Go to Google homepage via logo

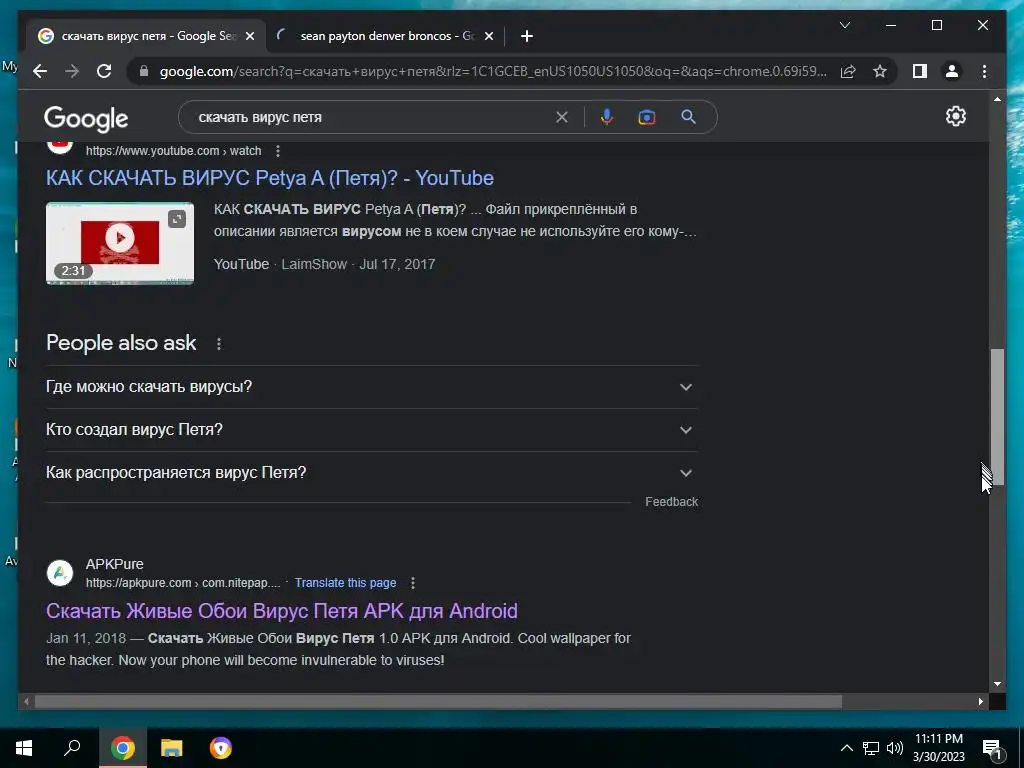click(x=86, y=118)
